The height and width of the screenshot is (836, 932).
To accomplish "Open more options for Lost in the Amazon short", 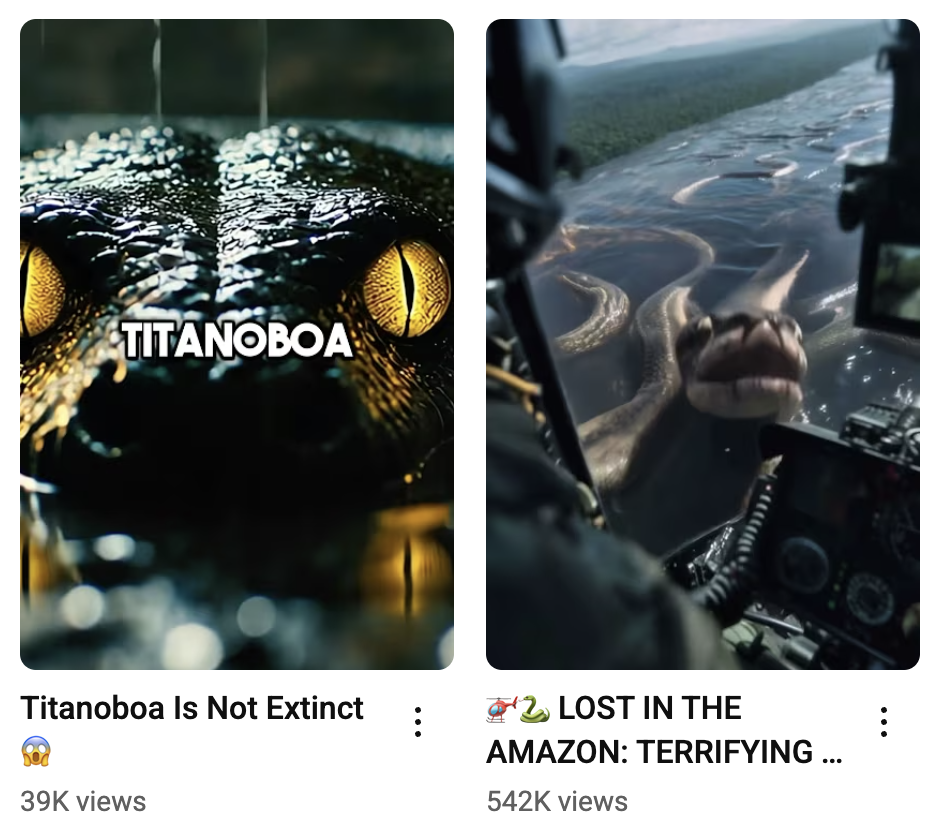I will (884, 722).
